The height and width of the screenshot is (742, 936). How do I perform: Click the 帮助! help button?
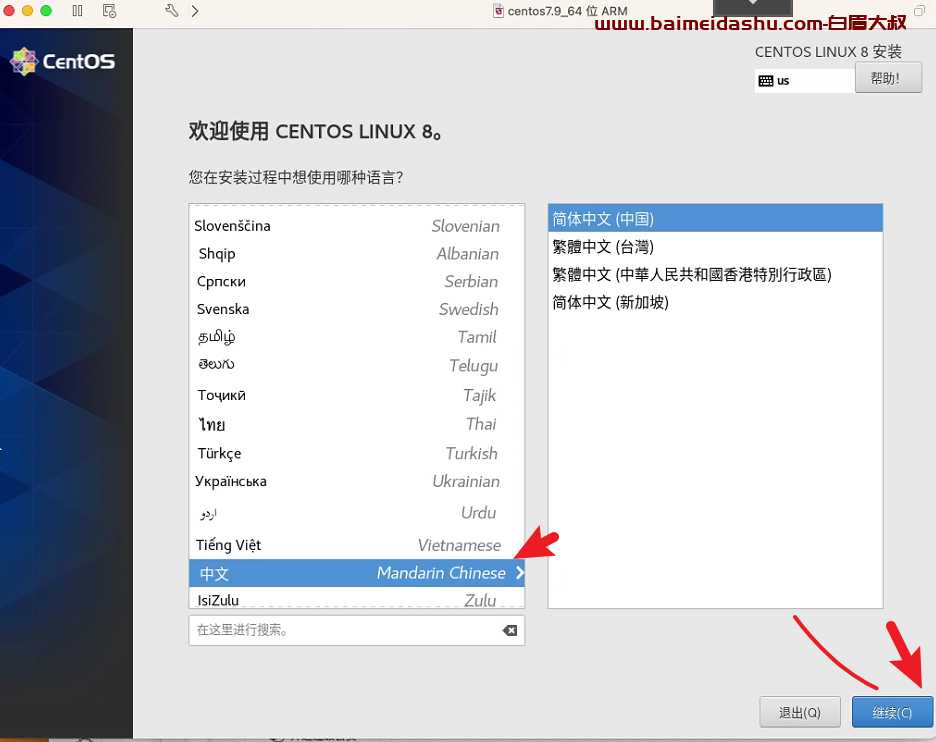[888, 78]
